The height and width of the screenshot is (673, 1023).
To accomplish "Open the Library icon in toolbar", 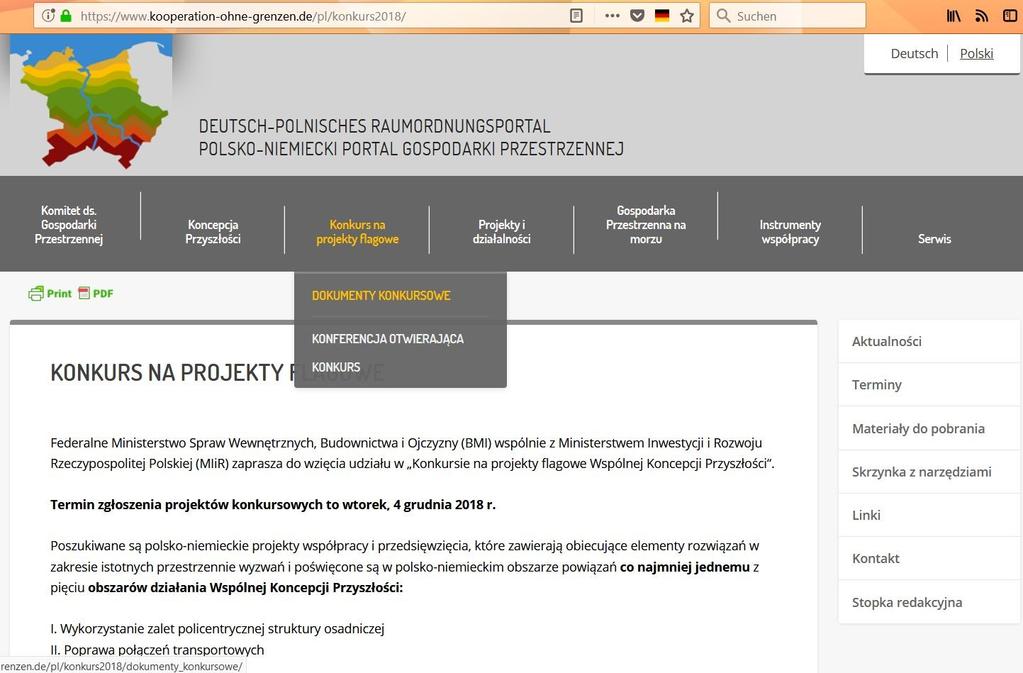I will point(954,16).
